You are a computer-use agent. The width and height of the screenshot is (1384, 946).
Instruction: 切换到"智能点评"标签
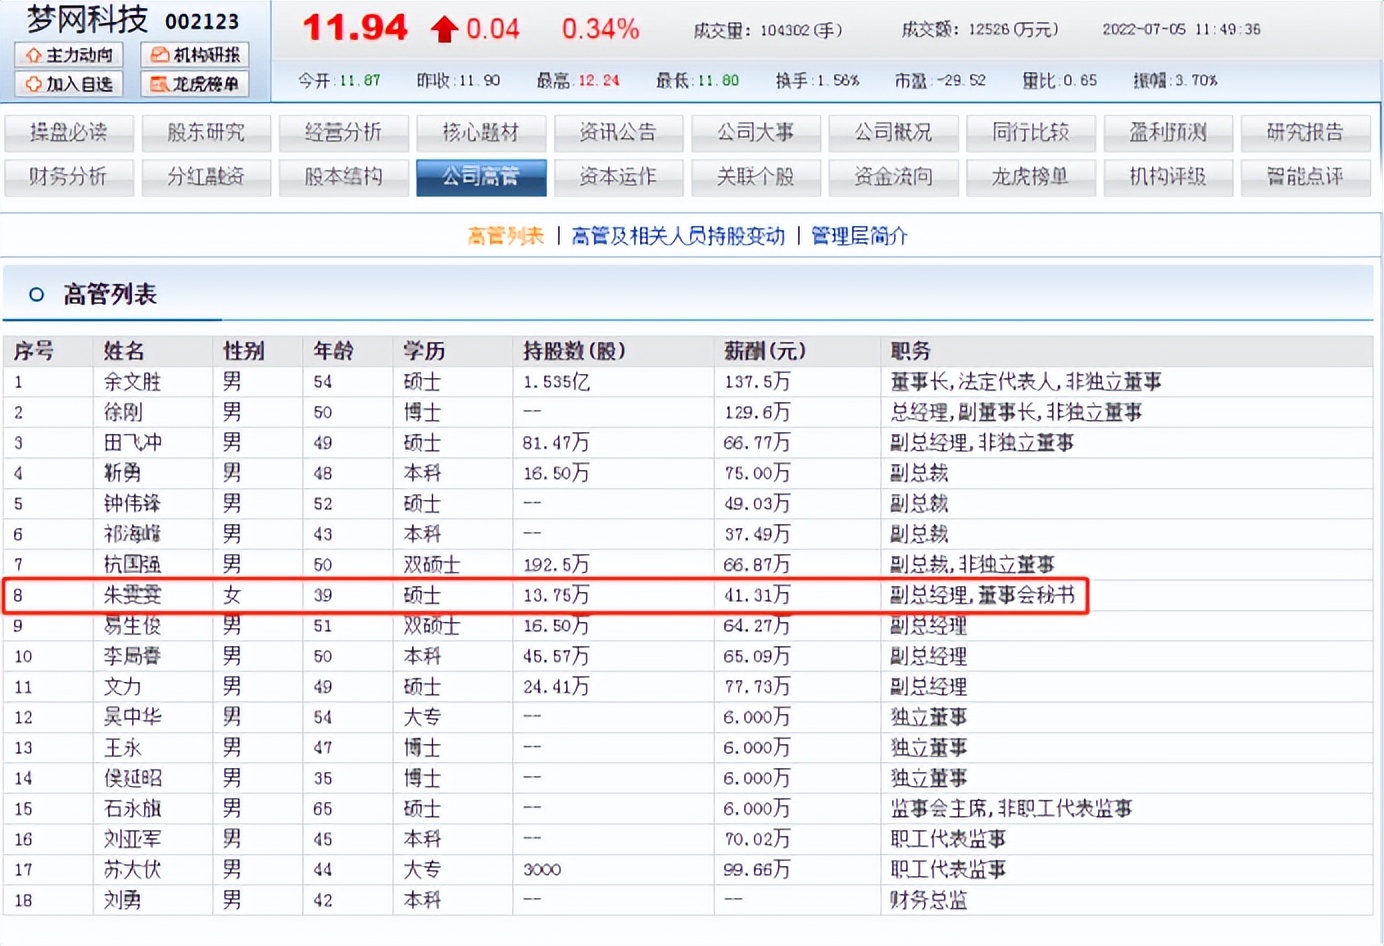point(1305,177)
